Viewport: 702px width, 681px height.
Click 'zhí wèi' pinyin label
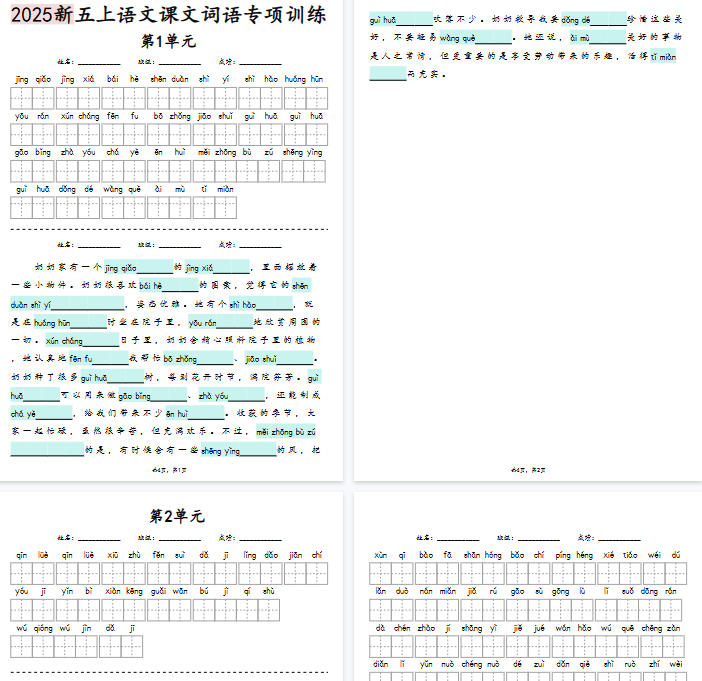666,664
